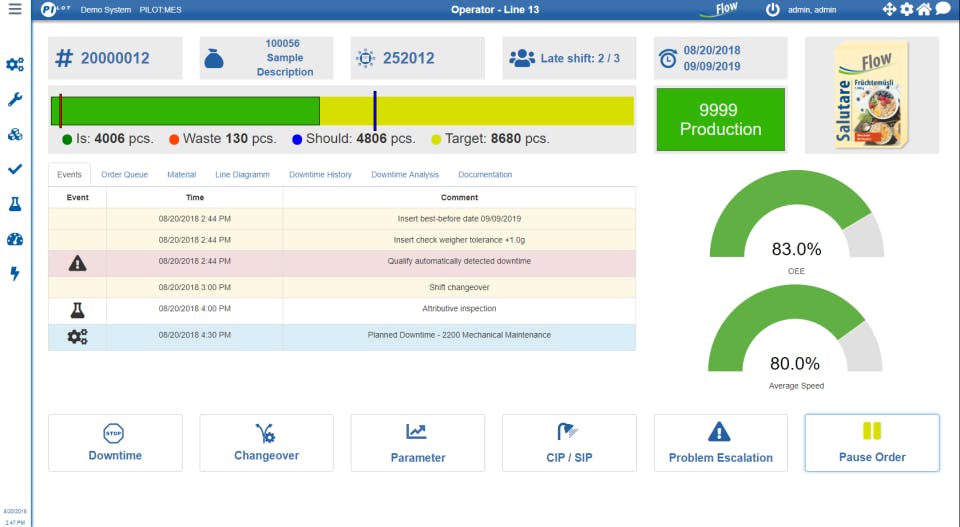Open the Documentation tab
Image resolution: width=960 pixels, height=527 pixels.
point(485,174)
